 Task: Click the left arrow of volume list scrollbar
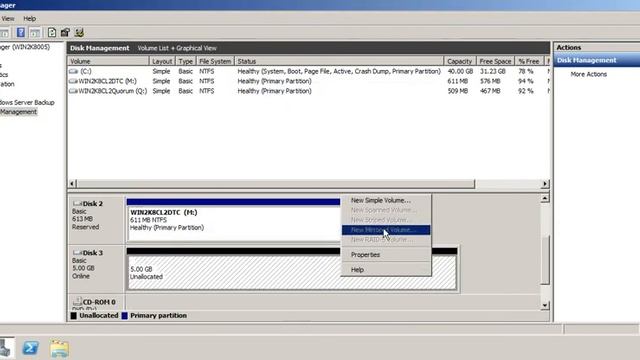point(72,184)
